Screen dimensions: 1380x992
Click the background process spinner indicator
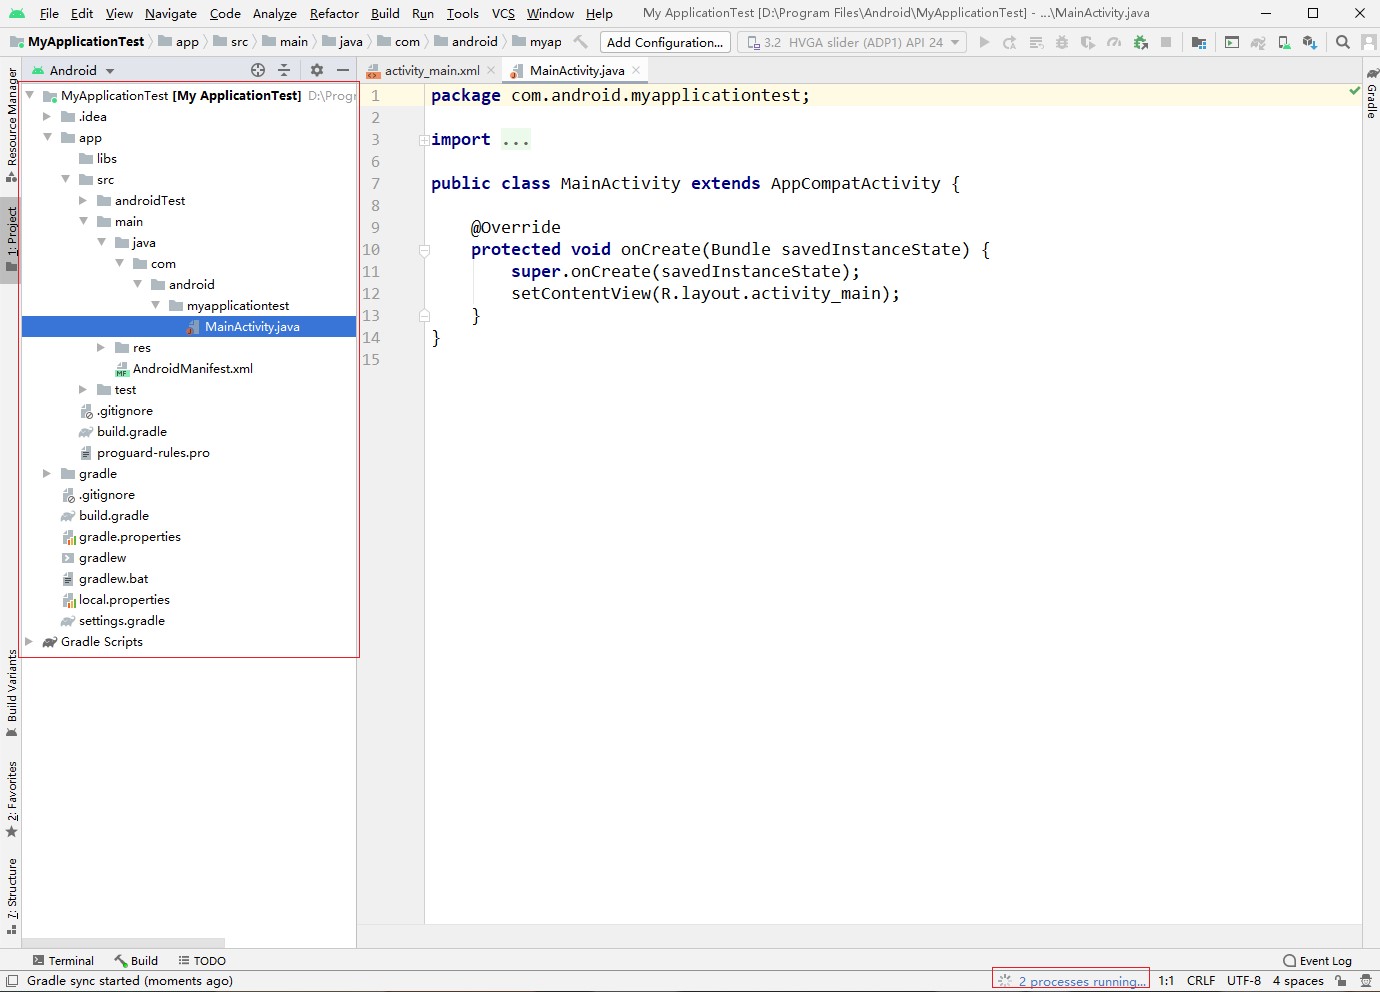[1005, 981]
